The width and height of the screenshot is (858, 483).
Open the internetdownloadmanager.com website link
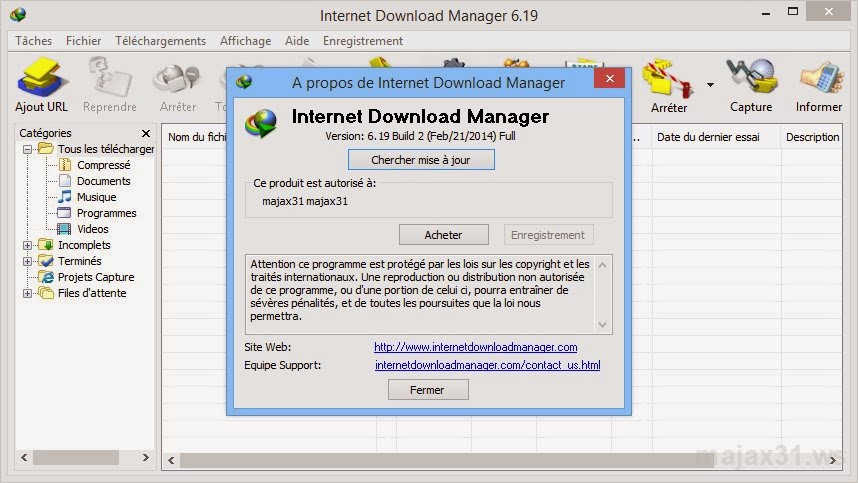click(x=476, y=347)
